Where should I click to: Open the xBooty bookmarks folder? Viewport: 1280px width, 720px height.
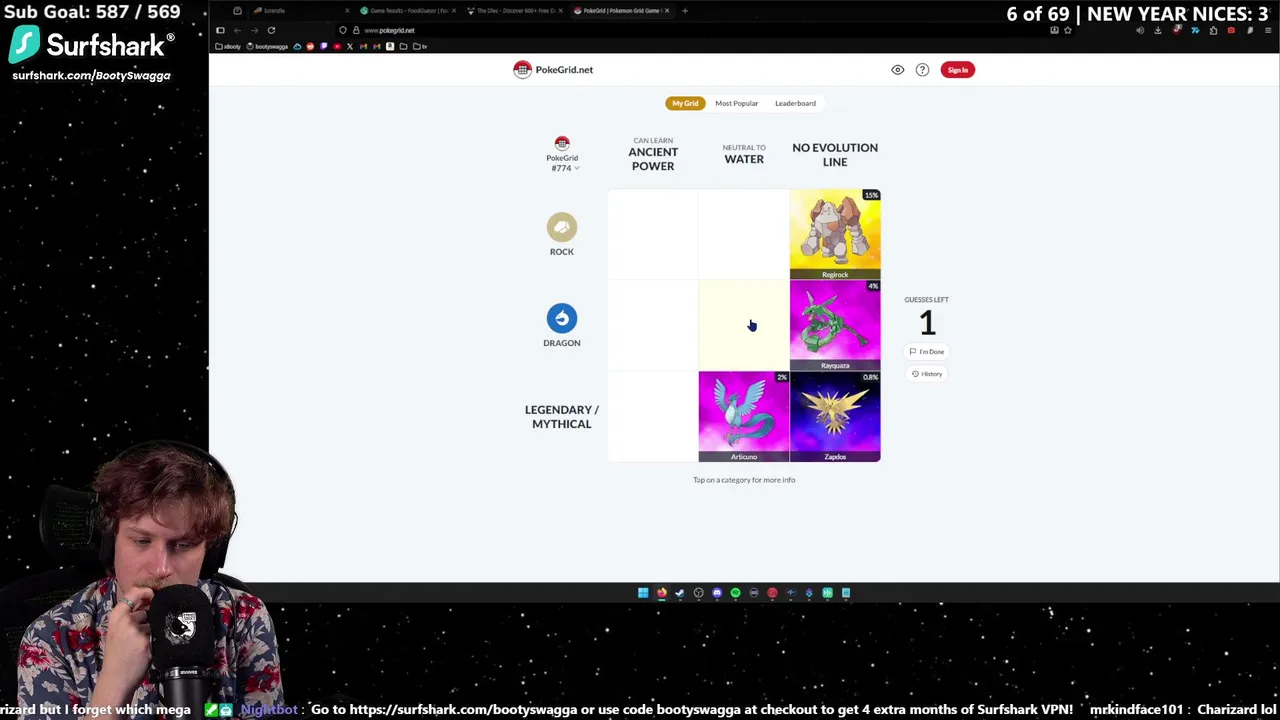point(228,47)
